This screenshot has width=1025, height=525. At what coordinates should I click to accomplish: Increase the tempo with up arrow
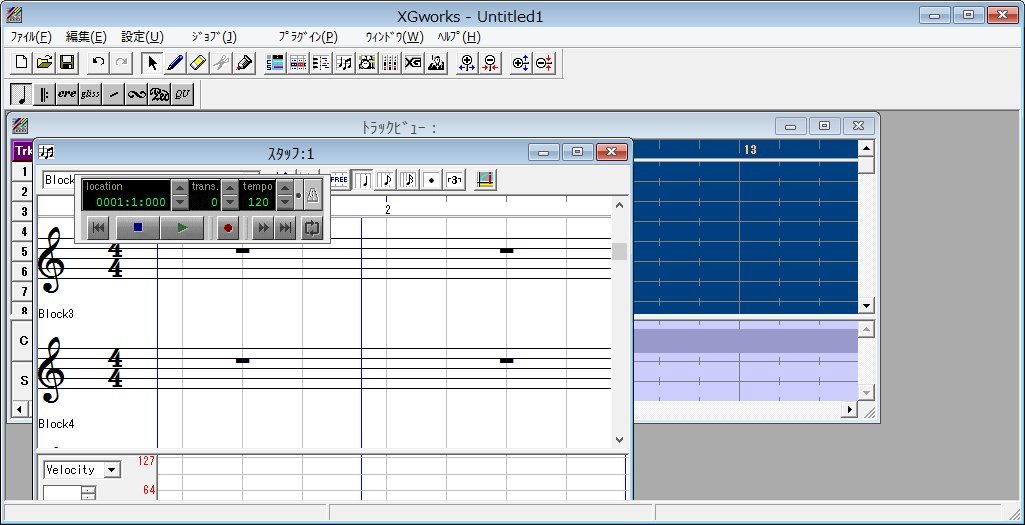click(284, 188)
